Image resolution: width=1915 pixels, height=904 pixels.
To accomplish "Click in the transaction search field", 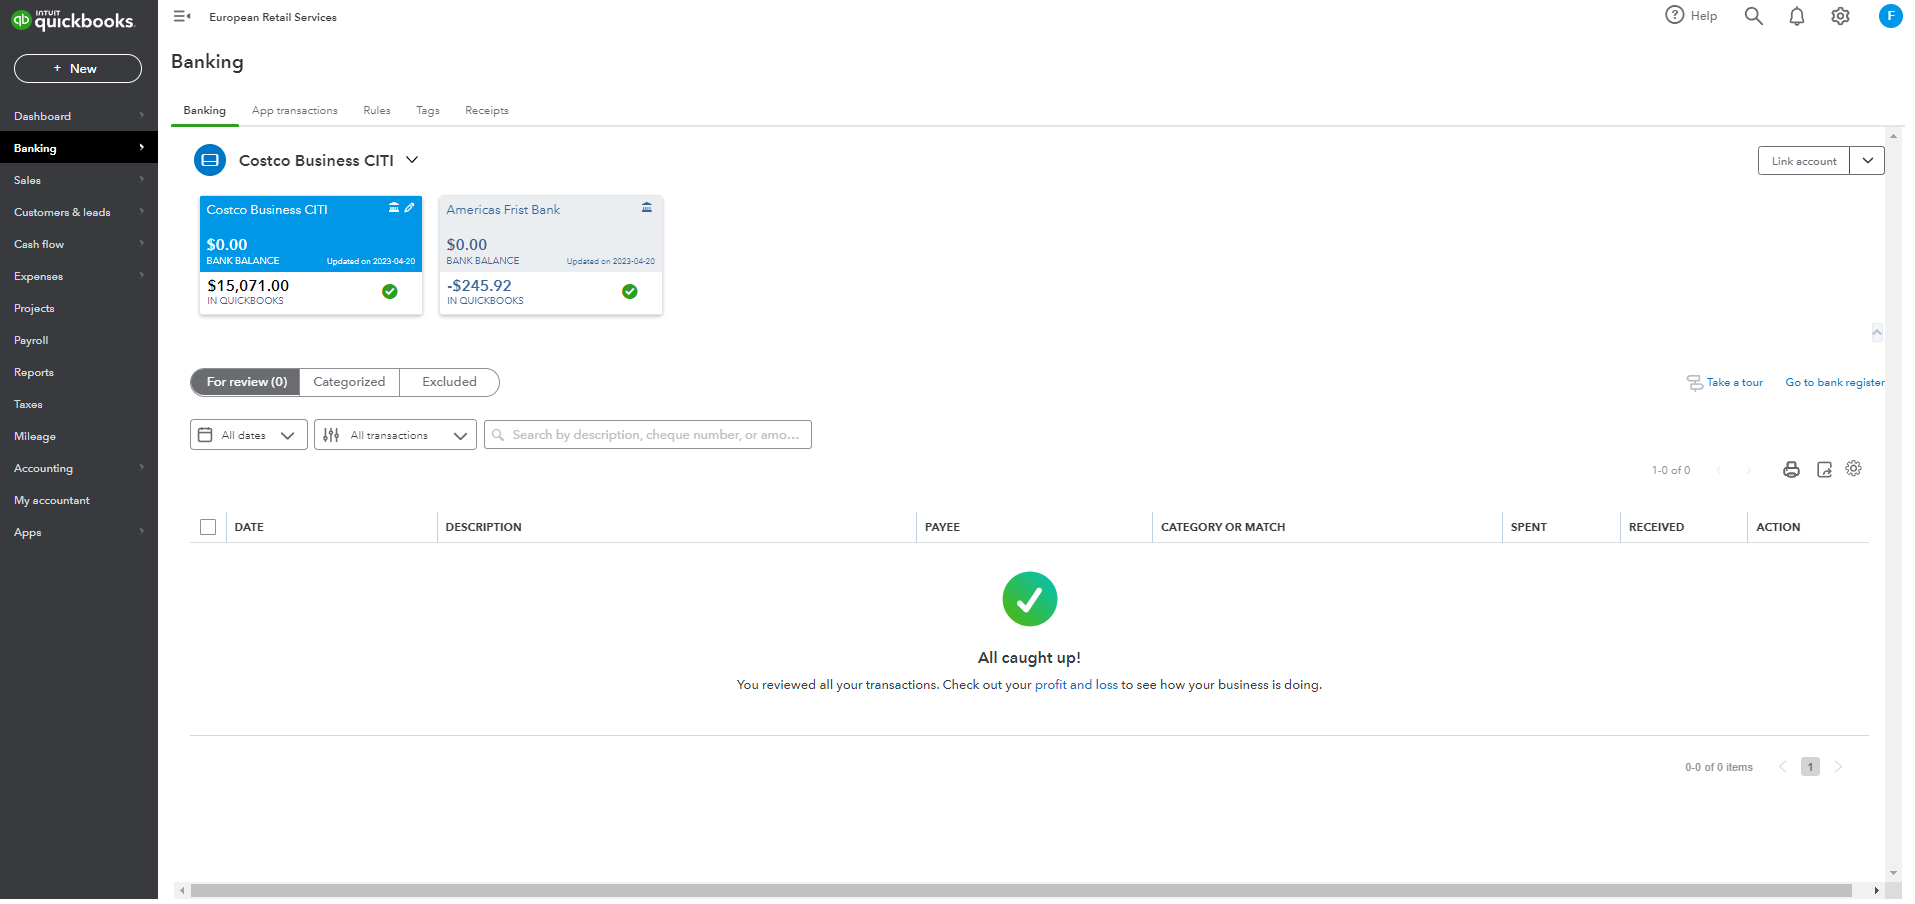I will click(x=648, y=435).
